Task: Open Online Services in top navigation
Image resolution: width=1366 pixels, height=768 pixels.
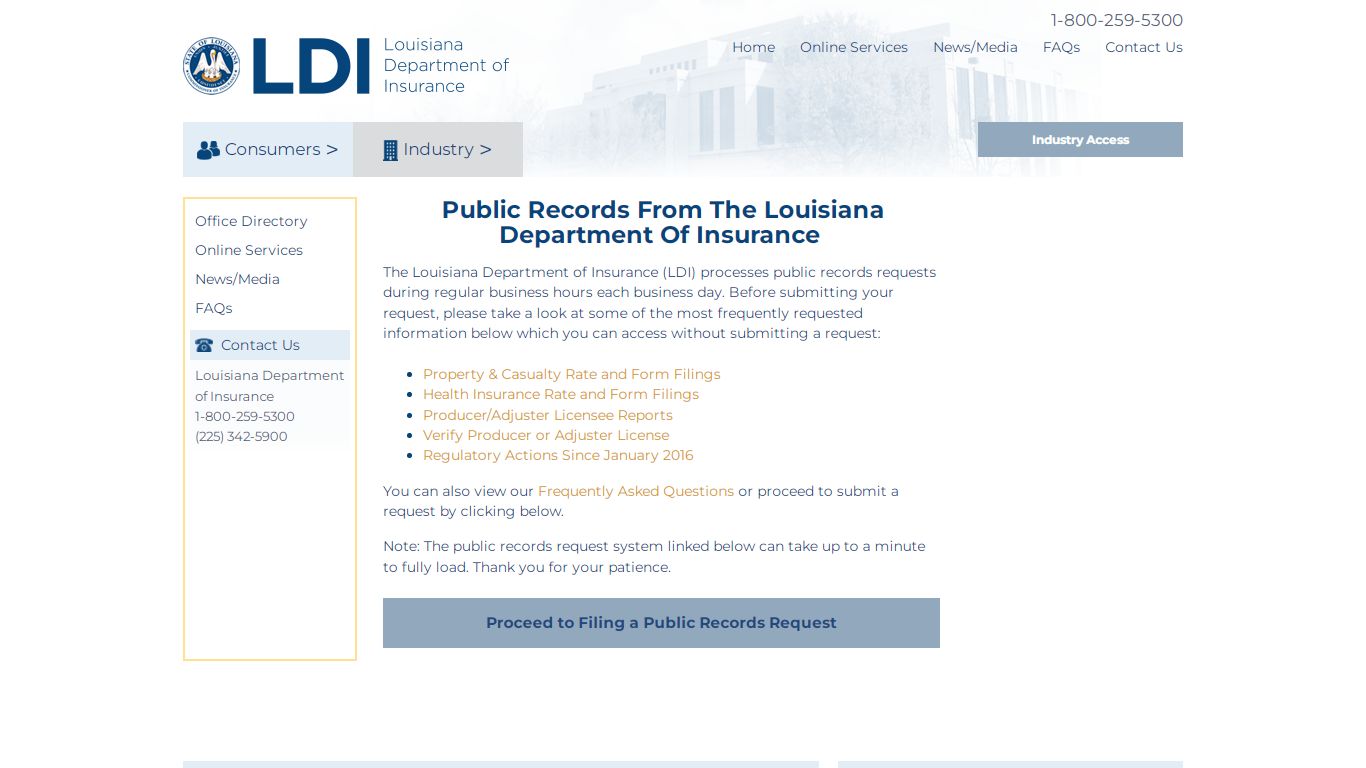Action: (x=853, y=47)
